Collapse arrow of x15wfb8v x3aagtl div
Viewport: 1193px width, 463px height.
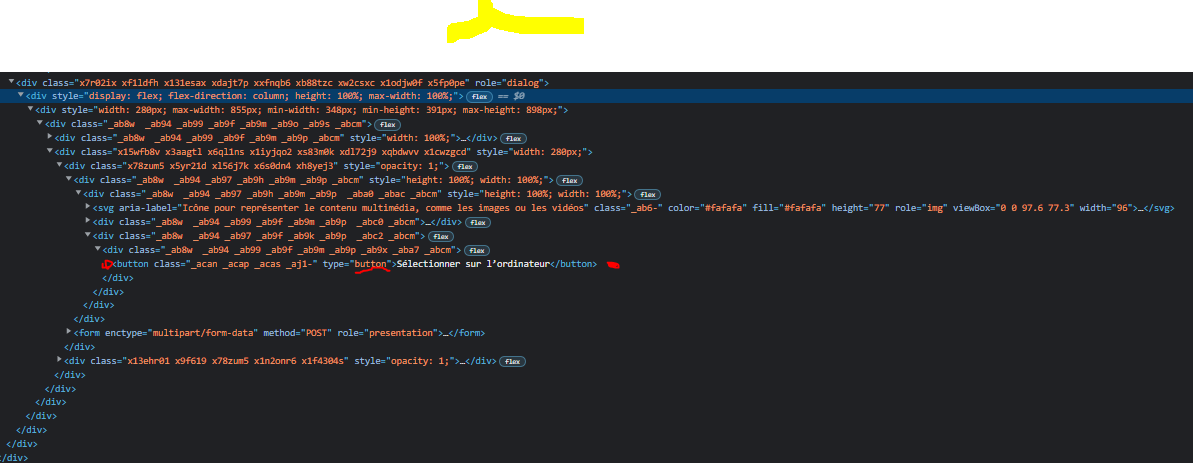50,152
